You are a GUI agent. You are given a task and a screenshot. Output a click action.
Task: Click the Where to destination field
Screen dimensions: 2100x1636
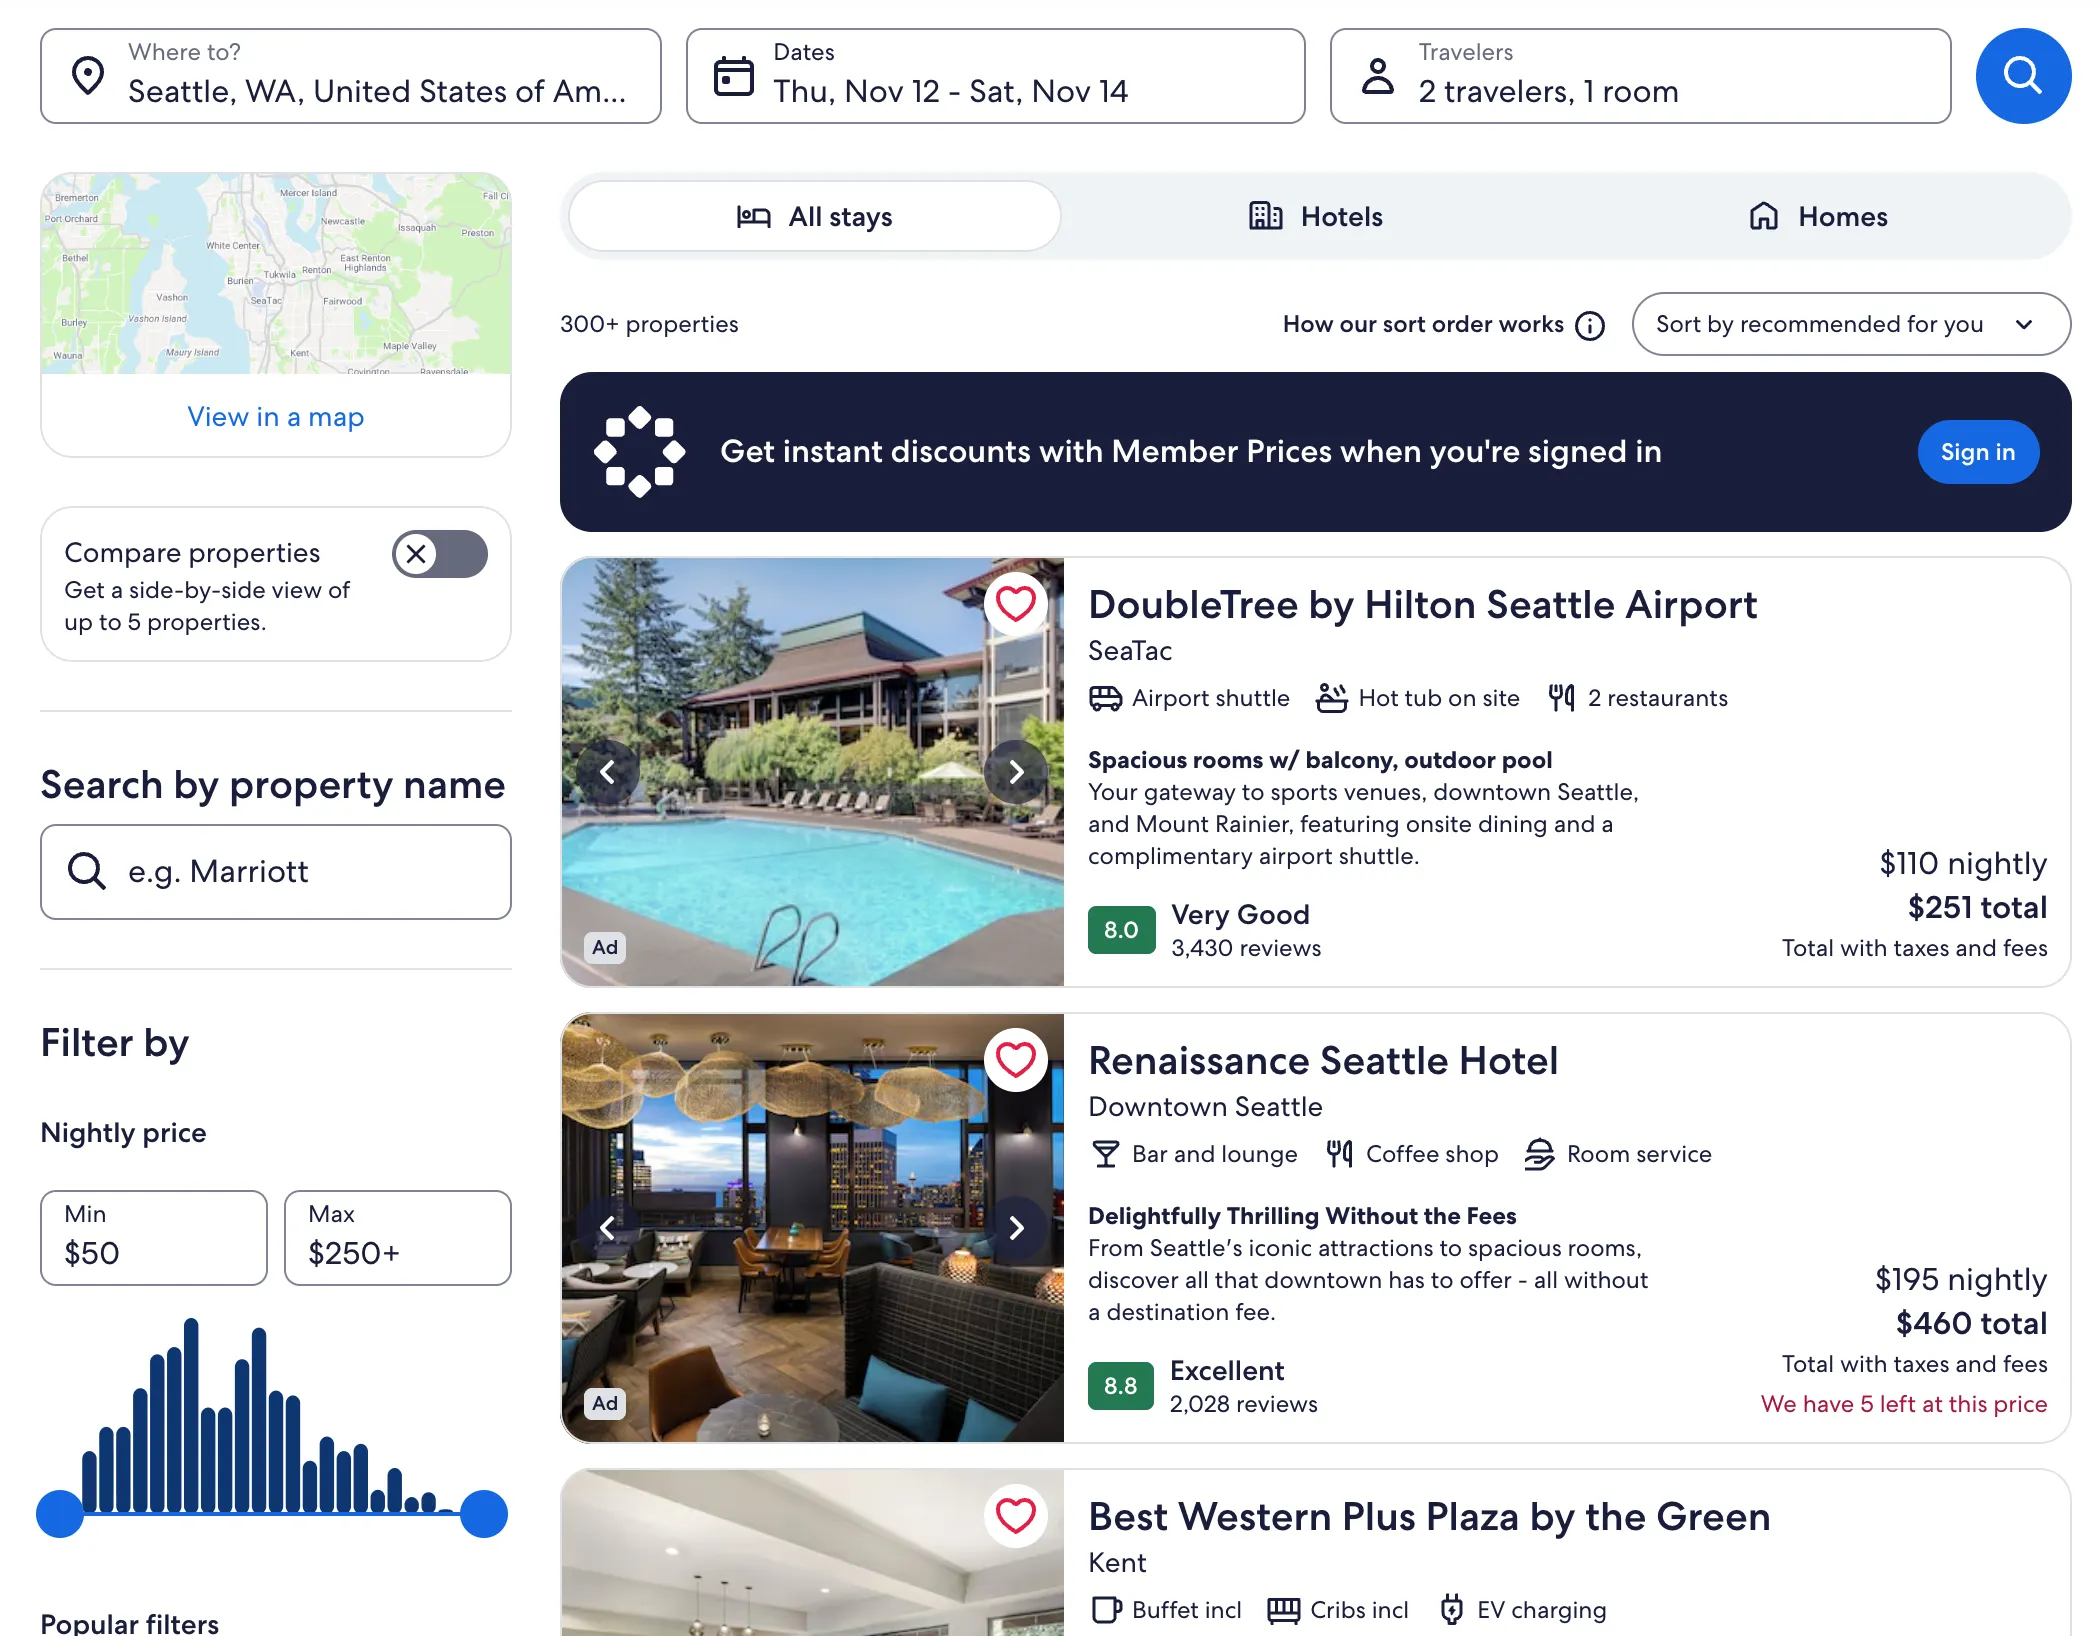click(351, 76)
